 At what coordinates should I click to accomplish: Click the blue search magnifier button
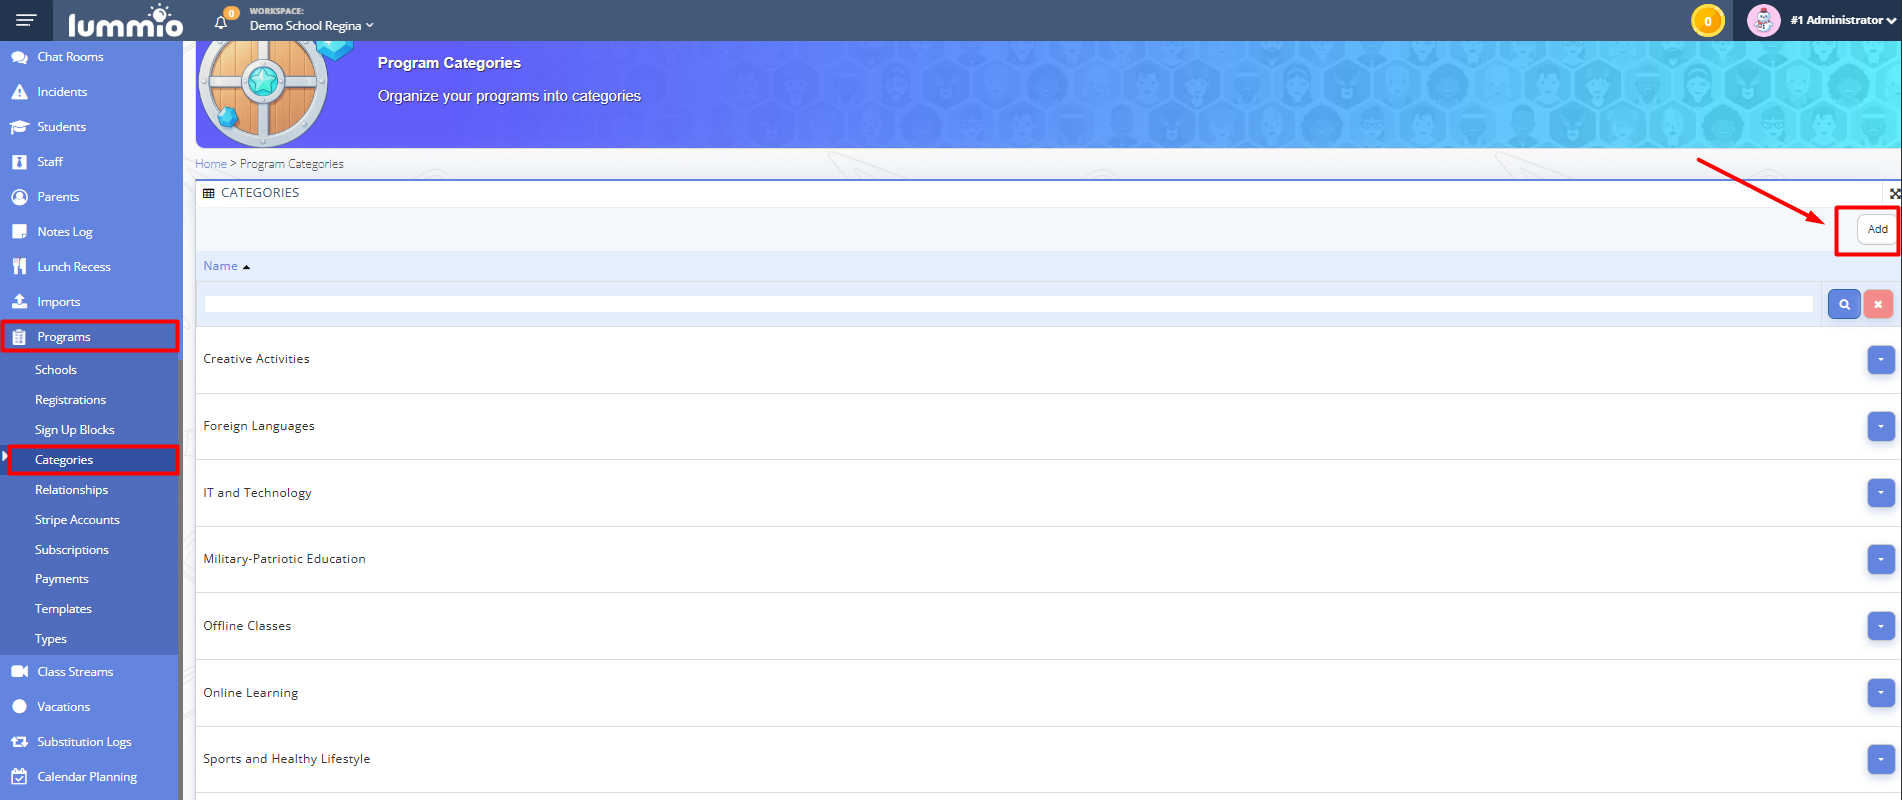[1844, 304]
